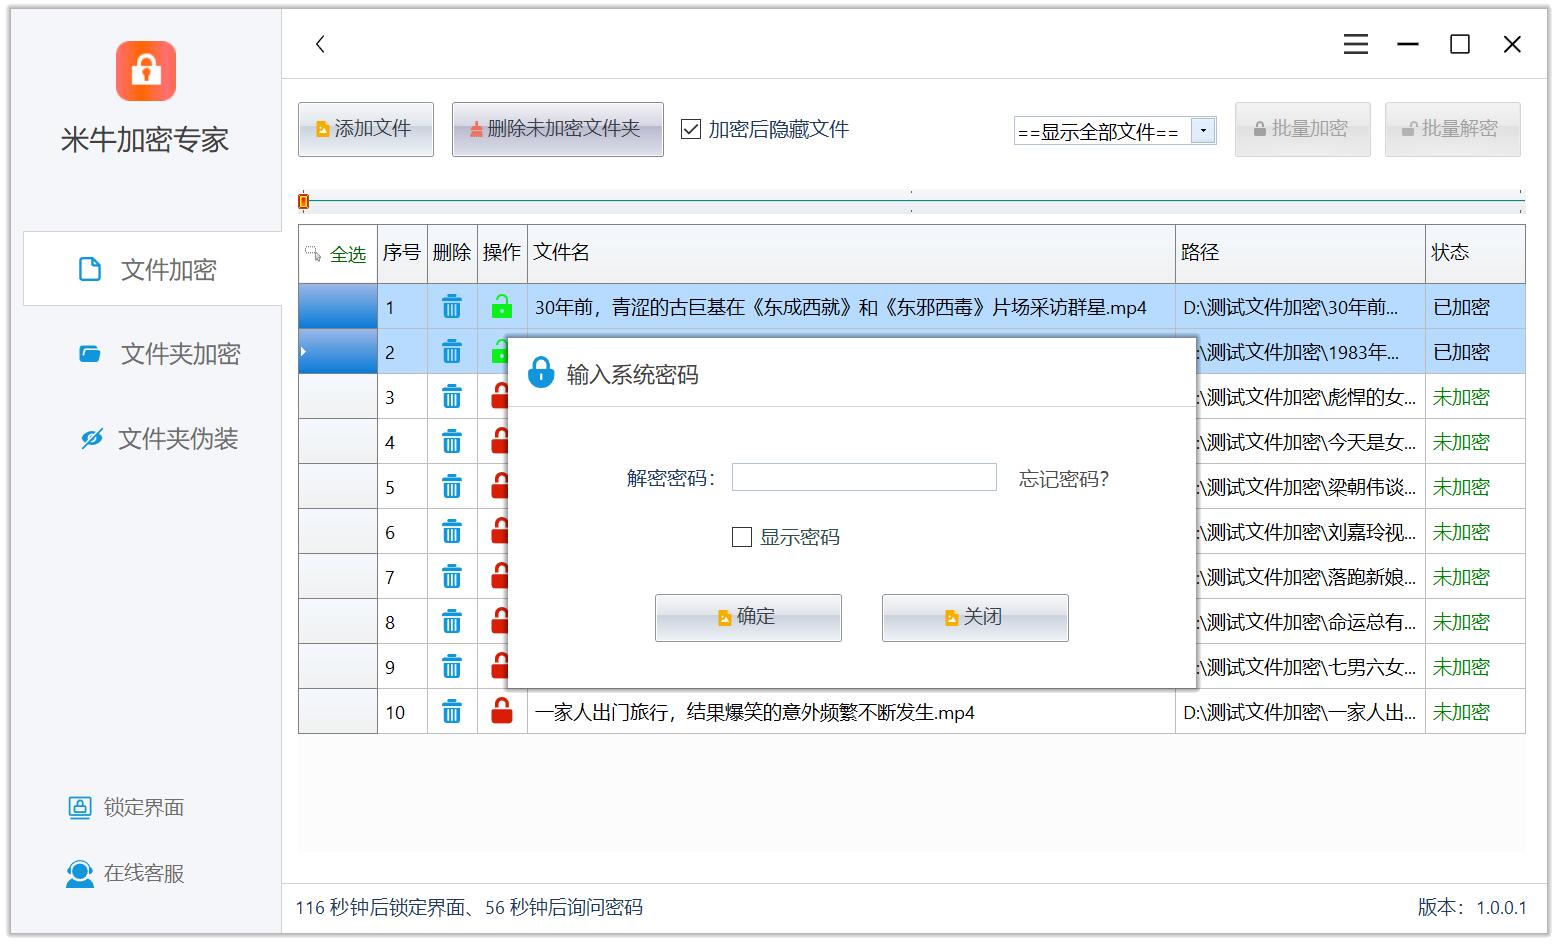The height and width of the screenshot is (945, 1556).
Task: Click the back arrow at top left
Action: click(x=320, y=44)
